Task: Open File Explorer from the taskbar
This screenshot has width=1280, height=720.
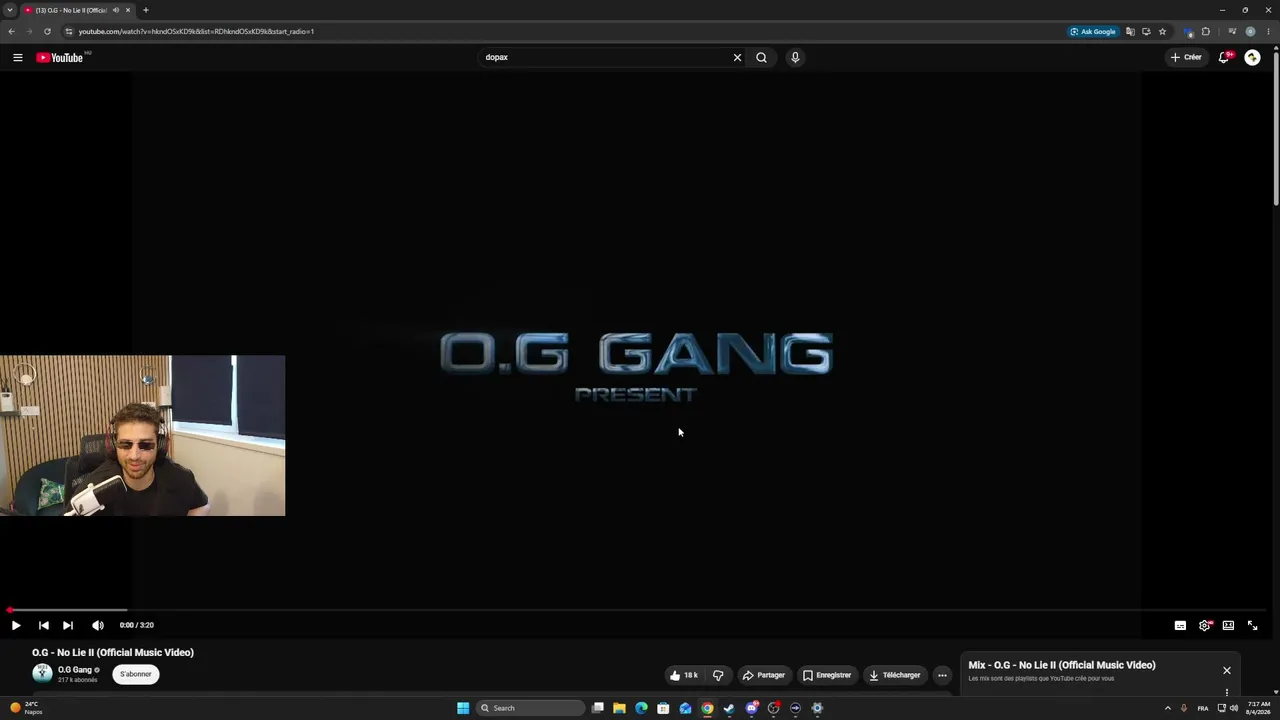Action: 619,708
